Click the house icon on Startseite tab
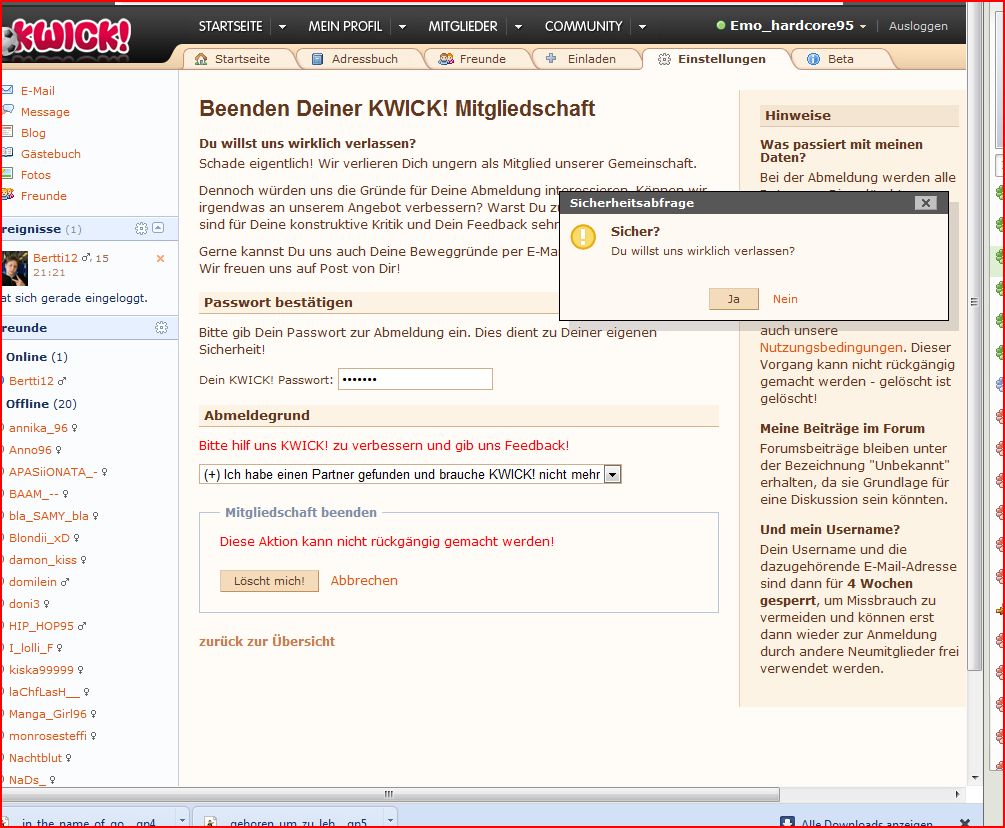 201,59
